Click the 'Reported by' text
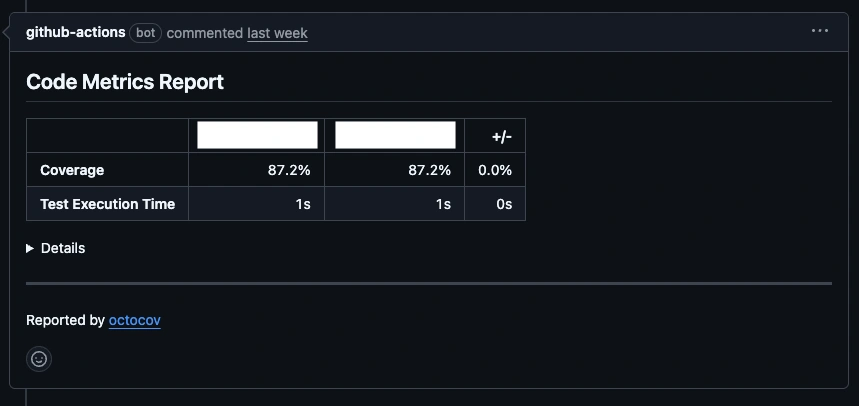The height and width of the screenshot is (406, 859). click(65, 321)
